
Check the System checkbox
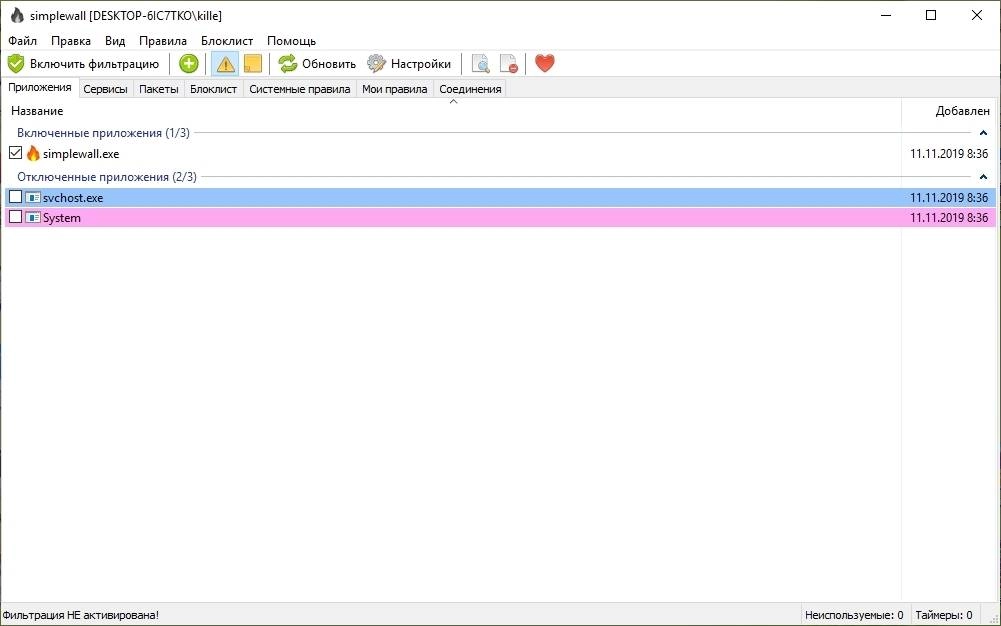(15, 217)
